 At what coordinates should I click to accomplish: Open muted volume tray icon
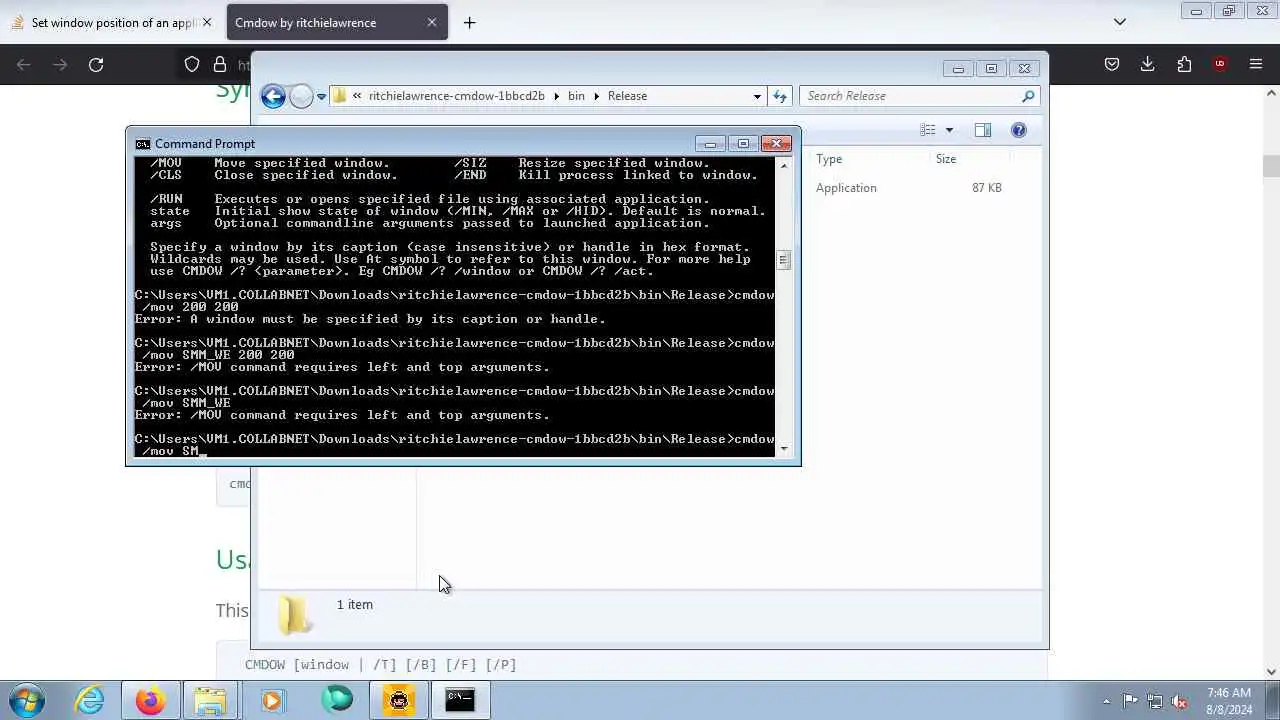pos(1180,701)
